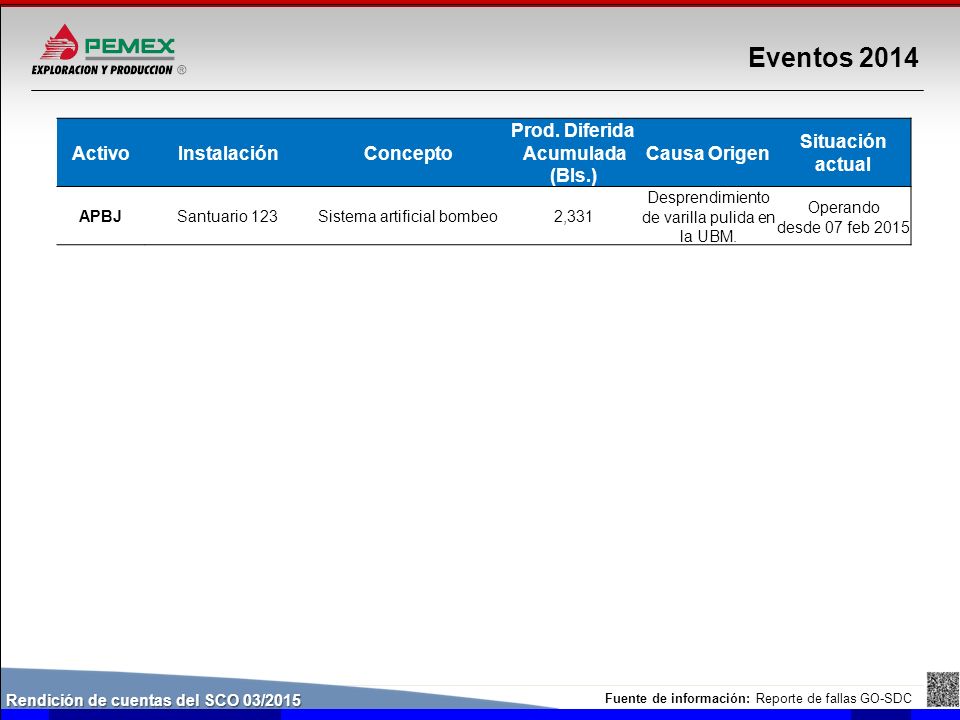
Task: Click 'Rendición de cuentas del SCO 03/2015' footer
Action: [x=154, y=700]
